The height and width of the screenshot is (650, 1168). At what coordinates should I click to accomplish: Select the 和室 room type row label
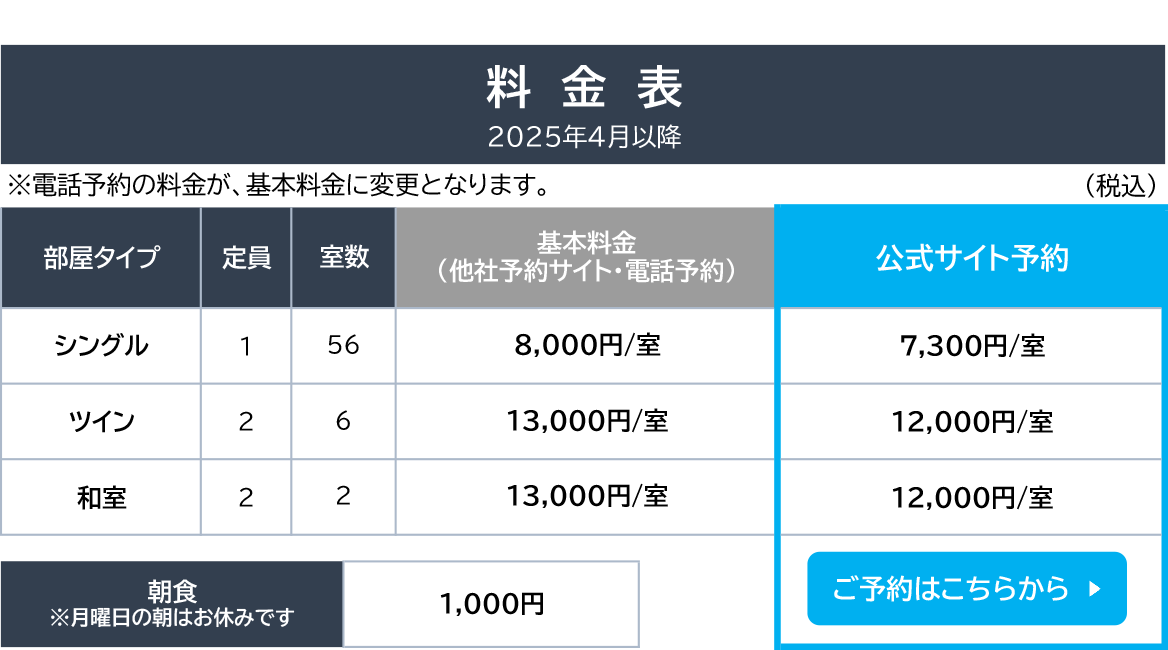101,497
